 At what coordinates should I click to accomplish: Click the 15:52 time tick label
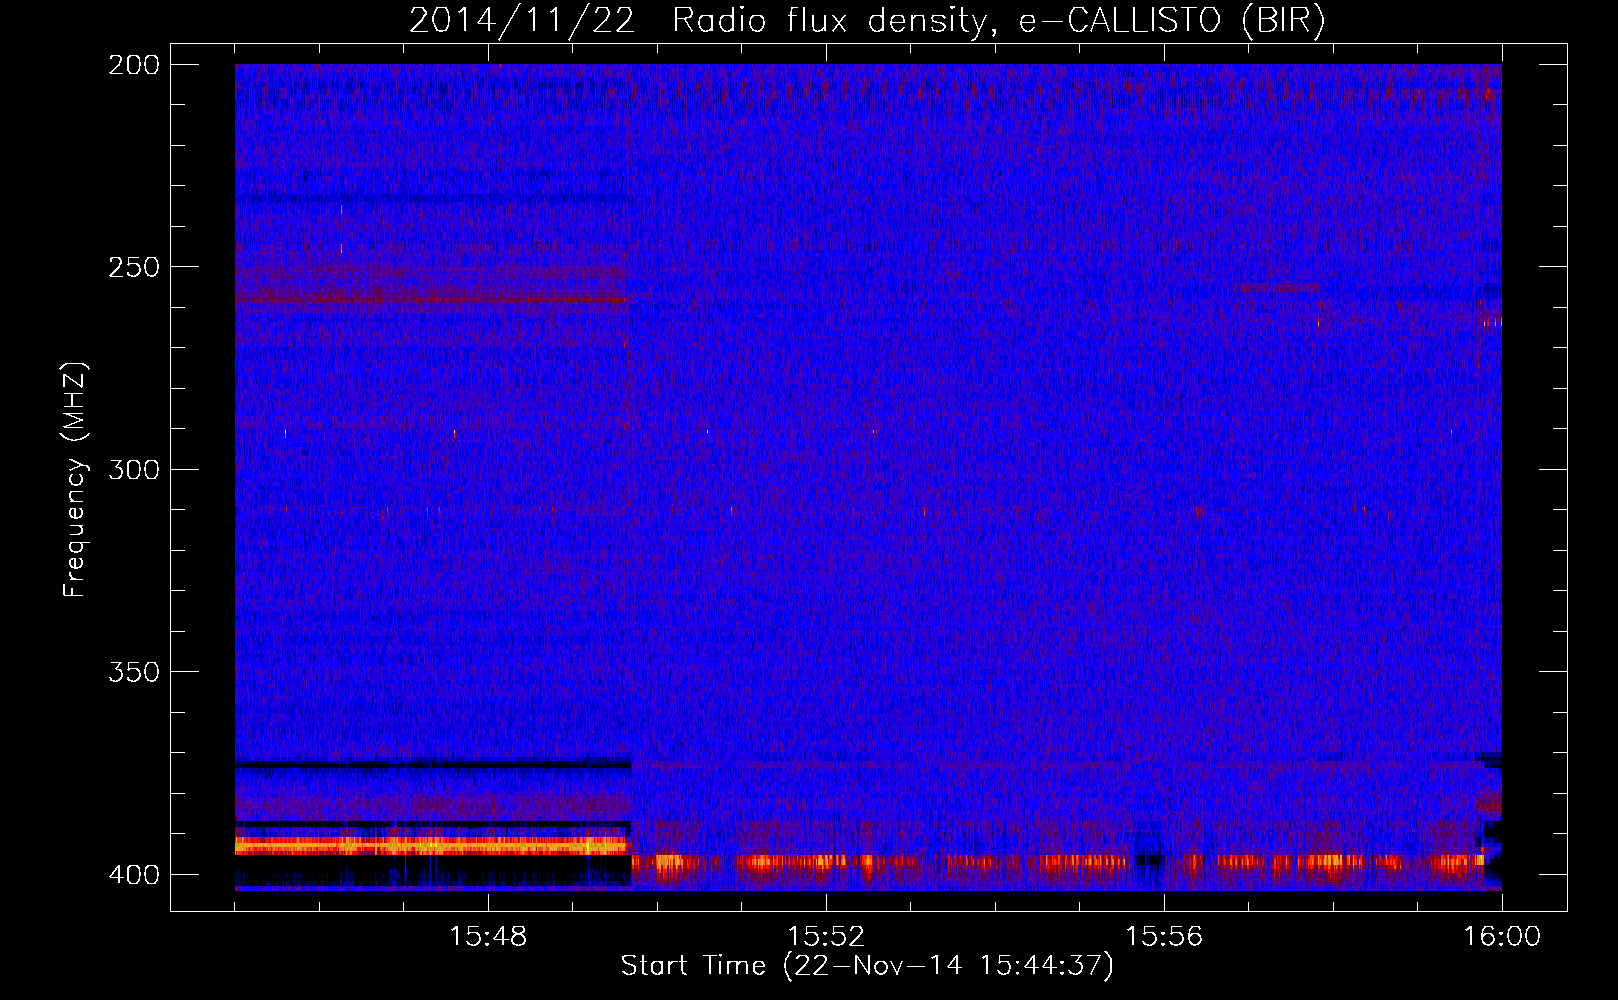point(826,936)
